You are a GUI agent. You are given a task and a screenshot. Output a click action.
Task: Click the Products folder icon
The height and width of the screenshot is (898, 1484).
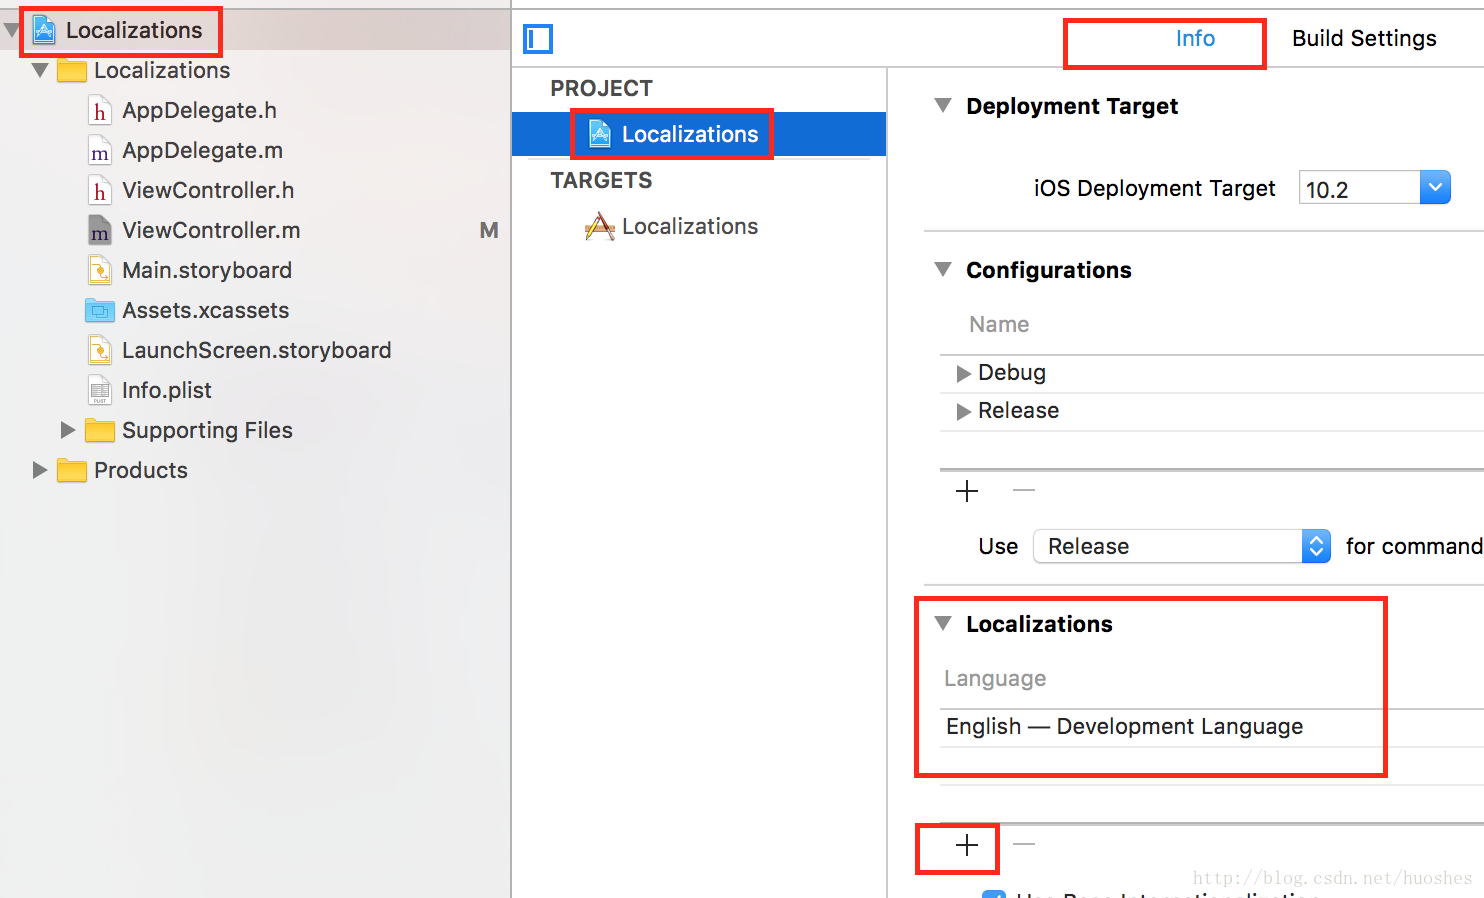[x=72, y=470]
